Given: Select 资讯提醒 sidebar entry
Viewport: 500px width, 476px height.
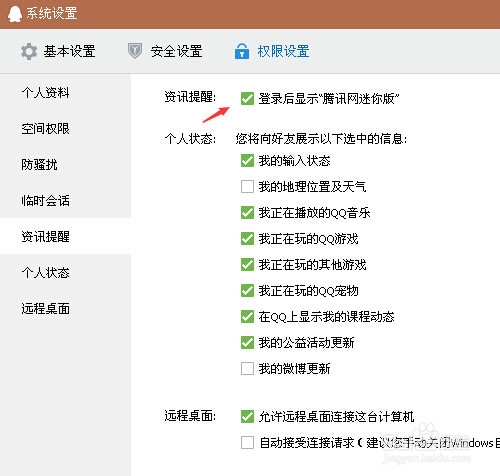Looking at the screenshot, I should tap(46, 237).
